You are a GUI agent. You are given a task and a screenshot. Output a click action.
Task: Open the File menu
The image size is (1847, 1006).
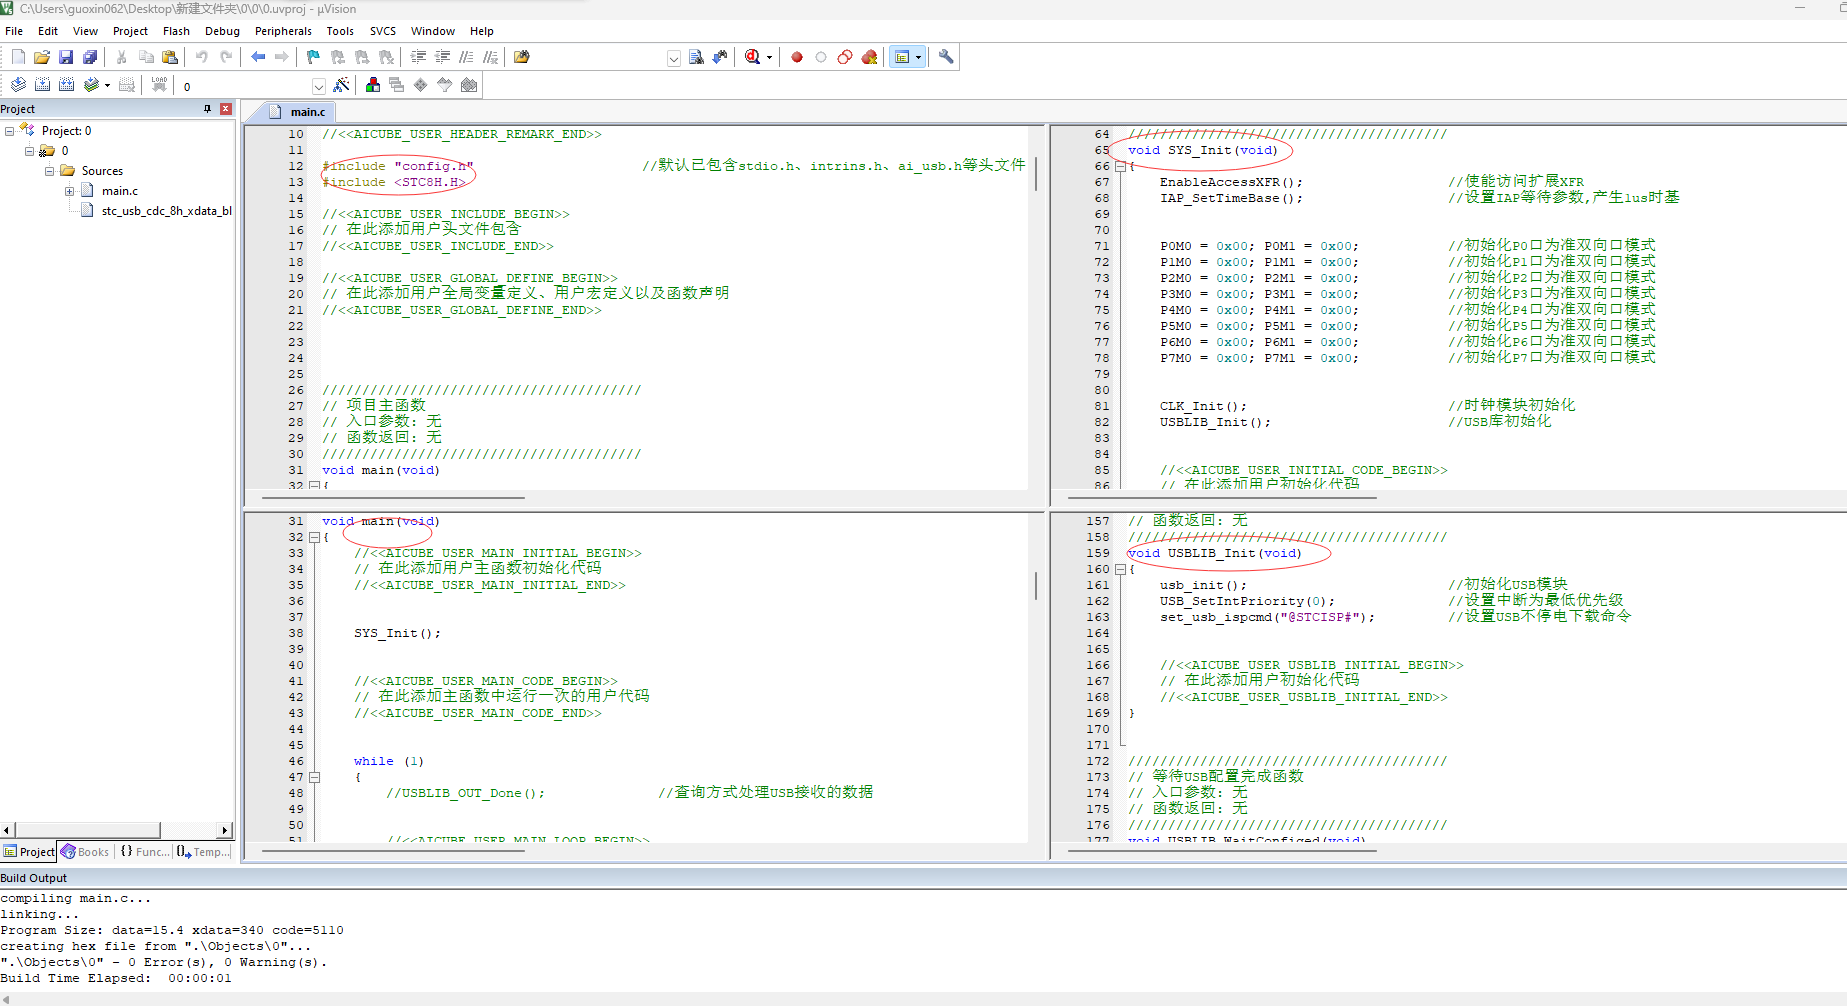tap(14, 31)
